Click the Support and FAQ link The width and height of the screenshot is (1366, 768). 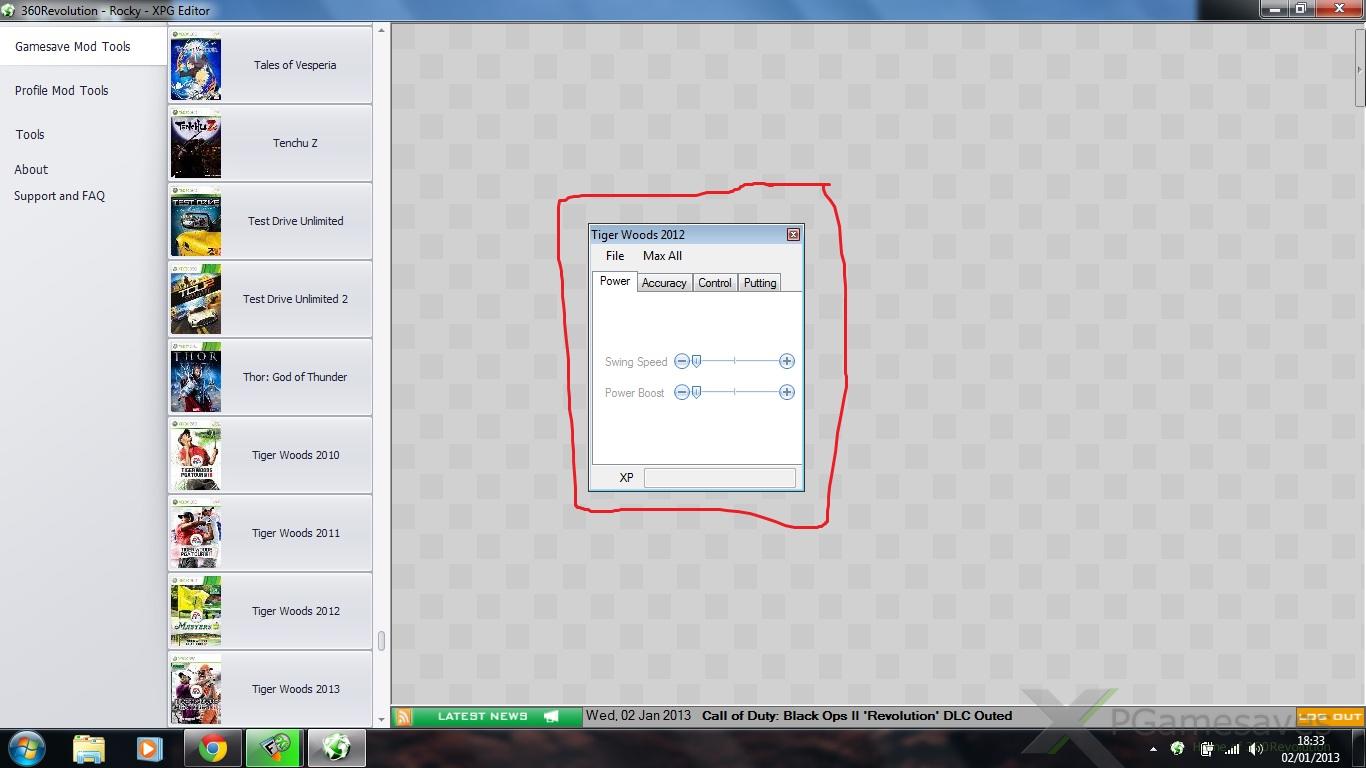point(60,196)
